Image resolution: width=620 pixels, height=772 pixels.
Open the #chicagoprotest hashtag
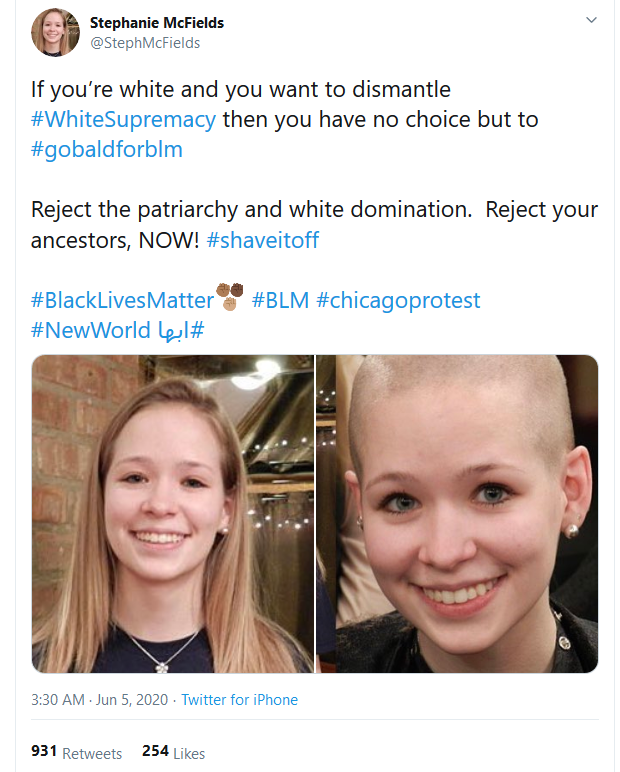point(398,301)
